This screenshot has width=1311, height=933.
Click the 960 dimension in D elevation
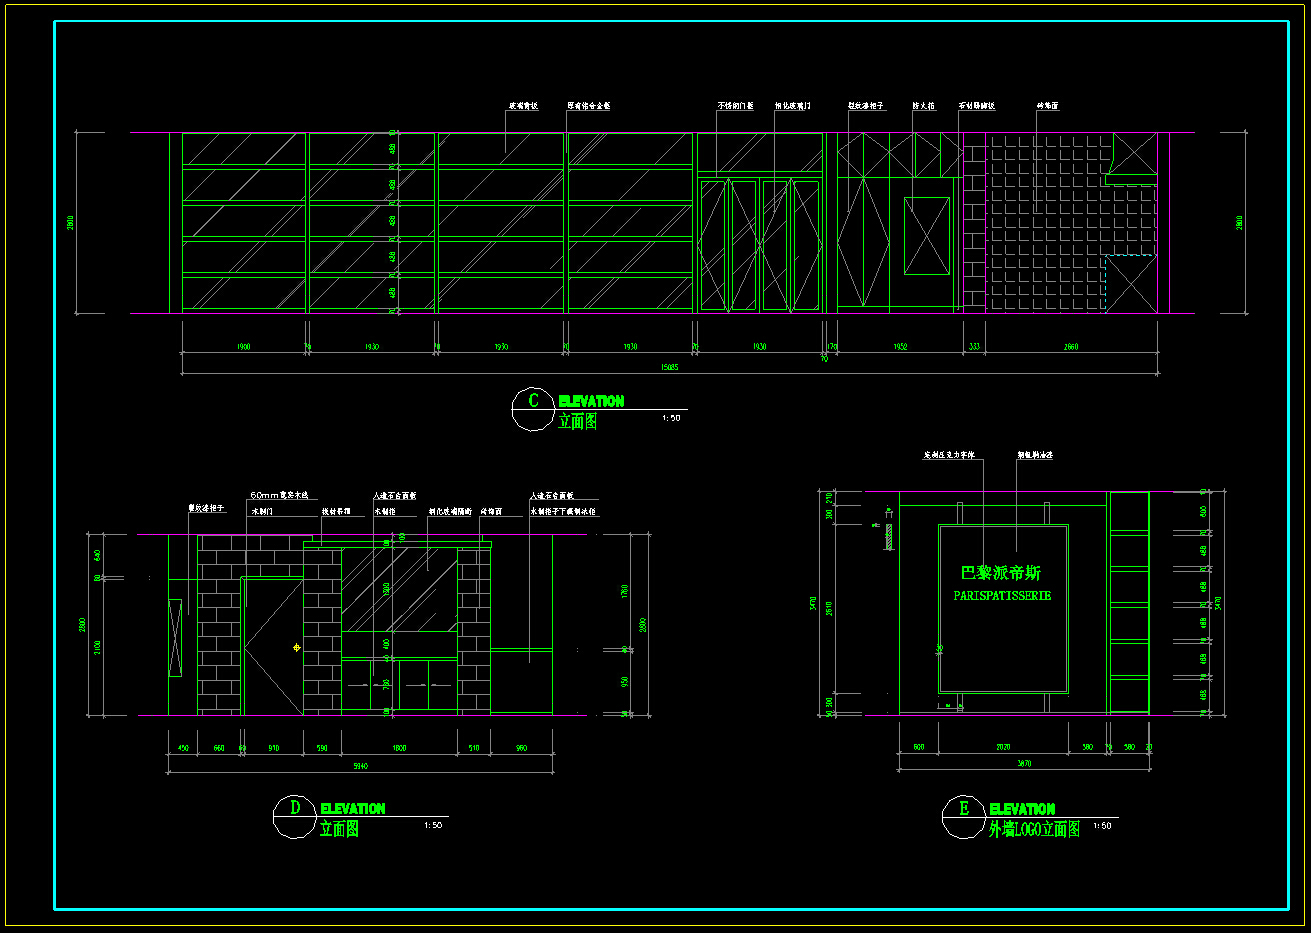pos(521,748)
